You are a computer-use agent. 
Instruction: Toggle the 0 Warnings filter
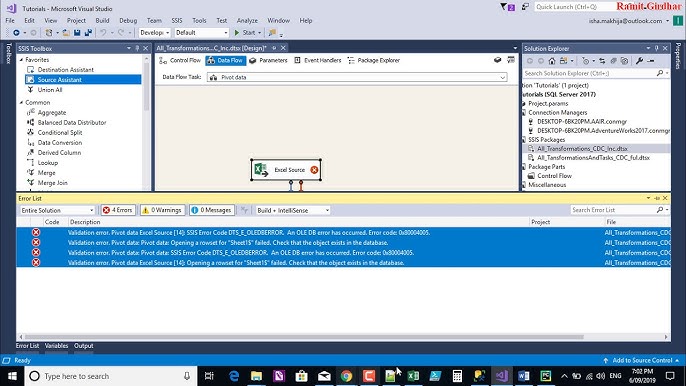click(x=162, y=211)
